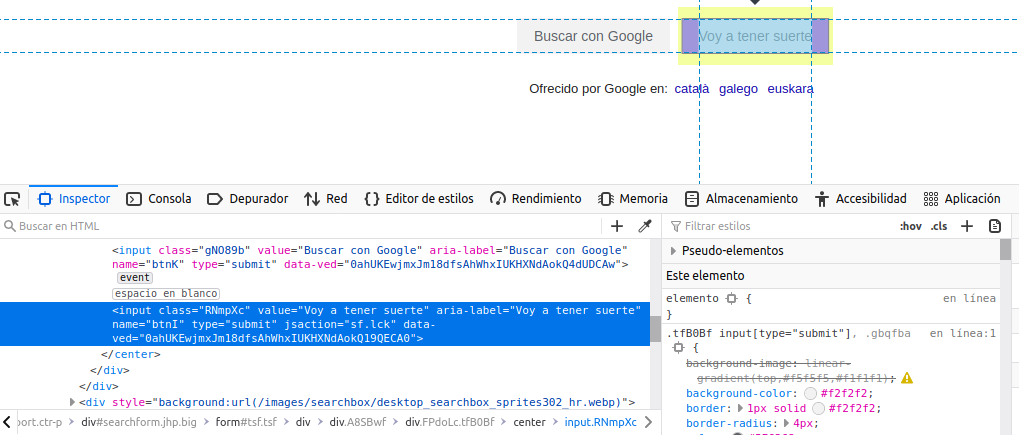The image size is (1019, 435).
Task: Toggle the :hov pseudo-class panel
Action: tap(910, 226)
